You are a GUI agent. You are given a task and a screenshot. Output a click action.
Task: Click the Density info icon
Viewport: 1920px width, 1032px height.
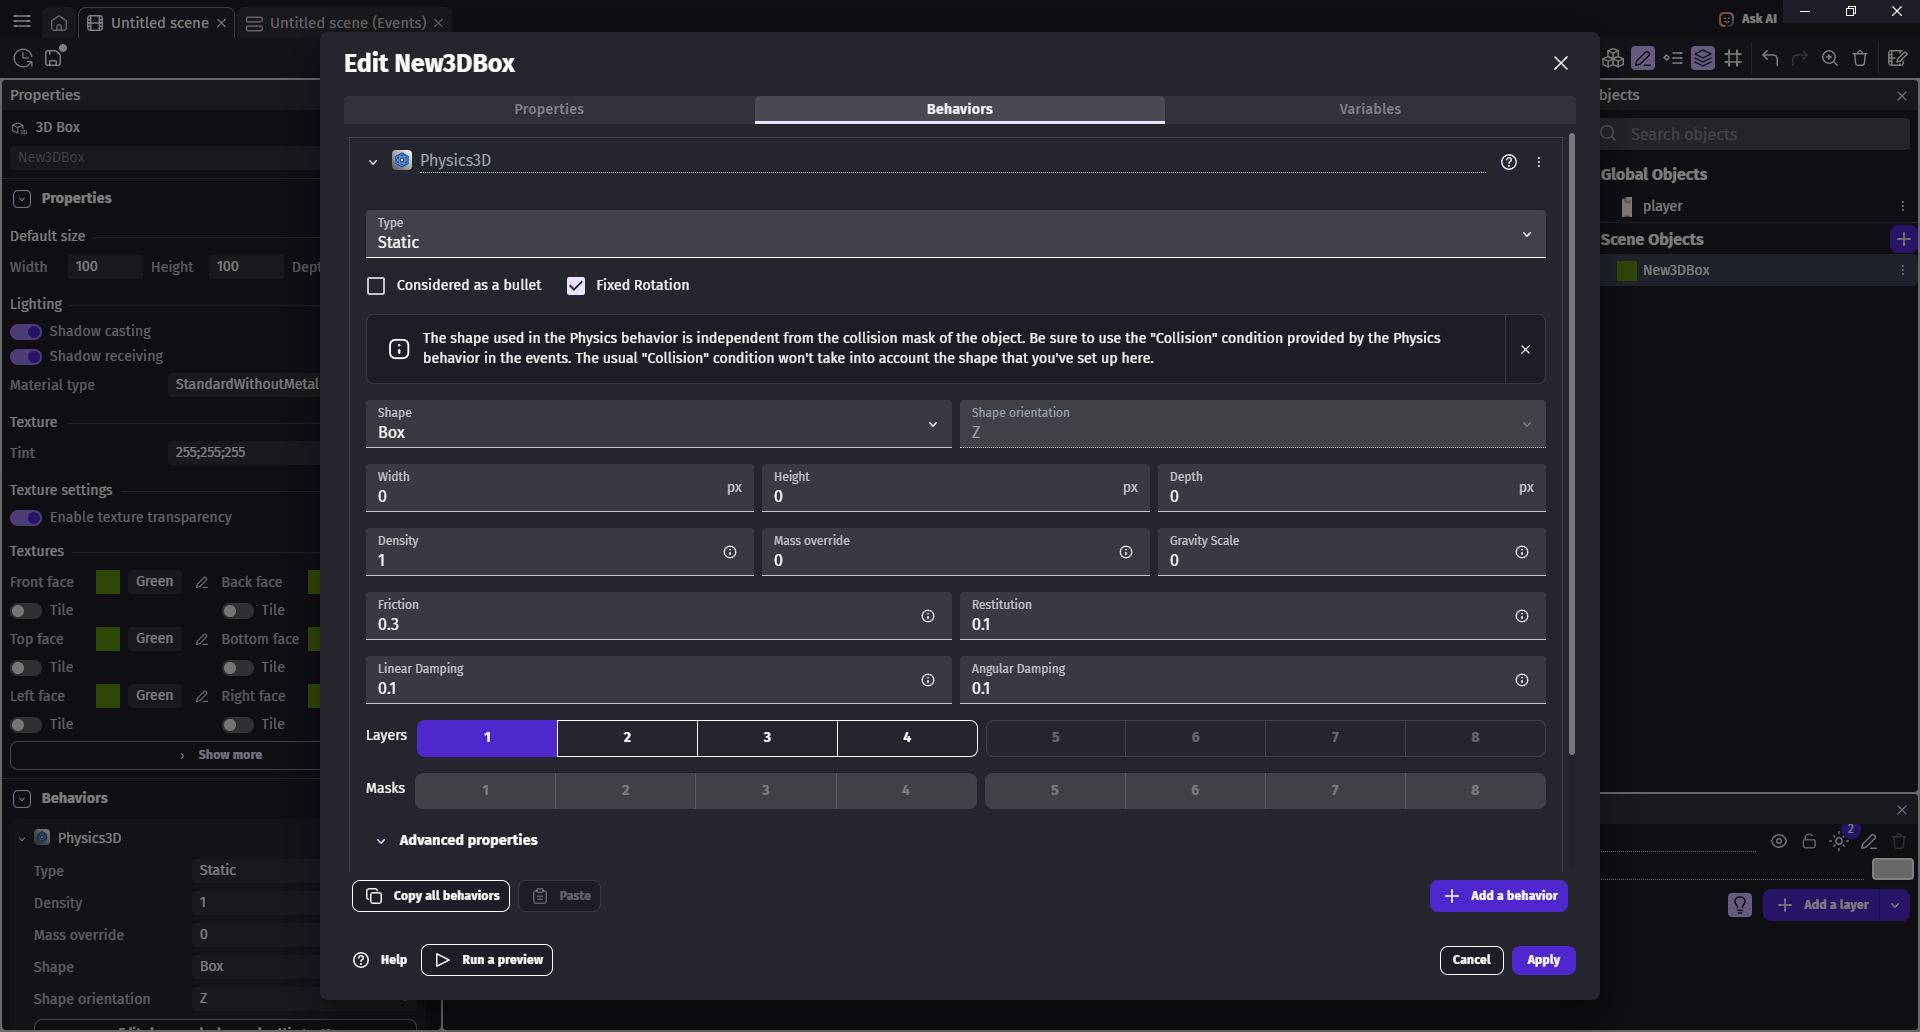pos(730,552)
